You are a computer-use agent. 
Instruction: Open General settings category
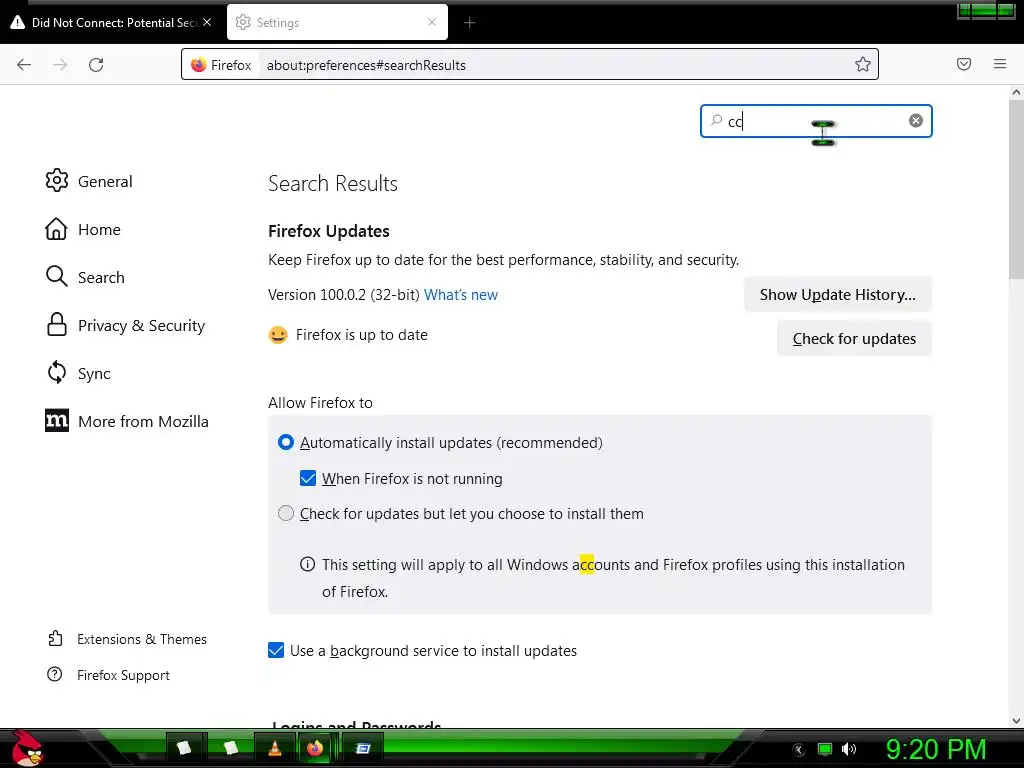pyautogui.click(x=89, y=181)
